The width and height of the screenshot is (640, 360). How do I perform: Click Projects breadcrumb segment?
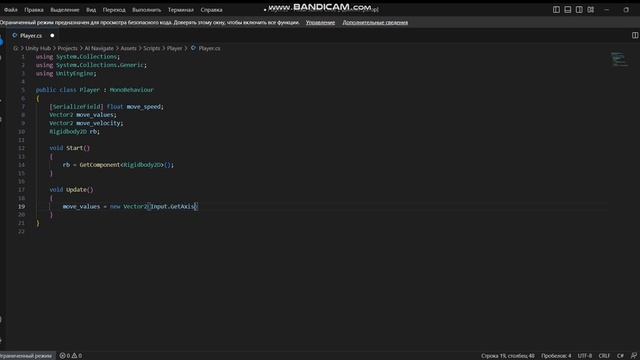point(67,48)
